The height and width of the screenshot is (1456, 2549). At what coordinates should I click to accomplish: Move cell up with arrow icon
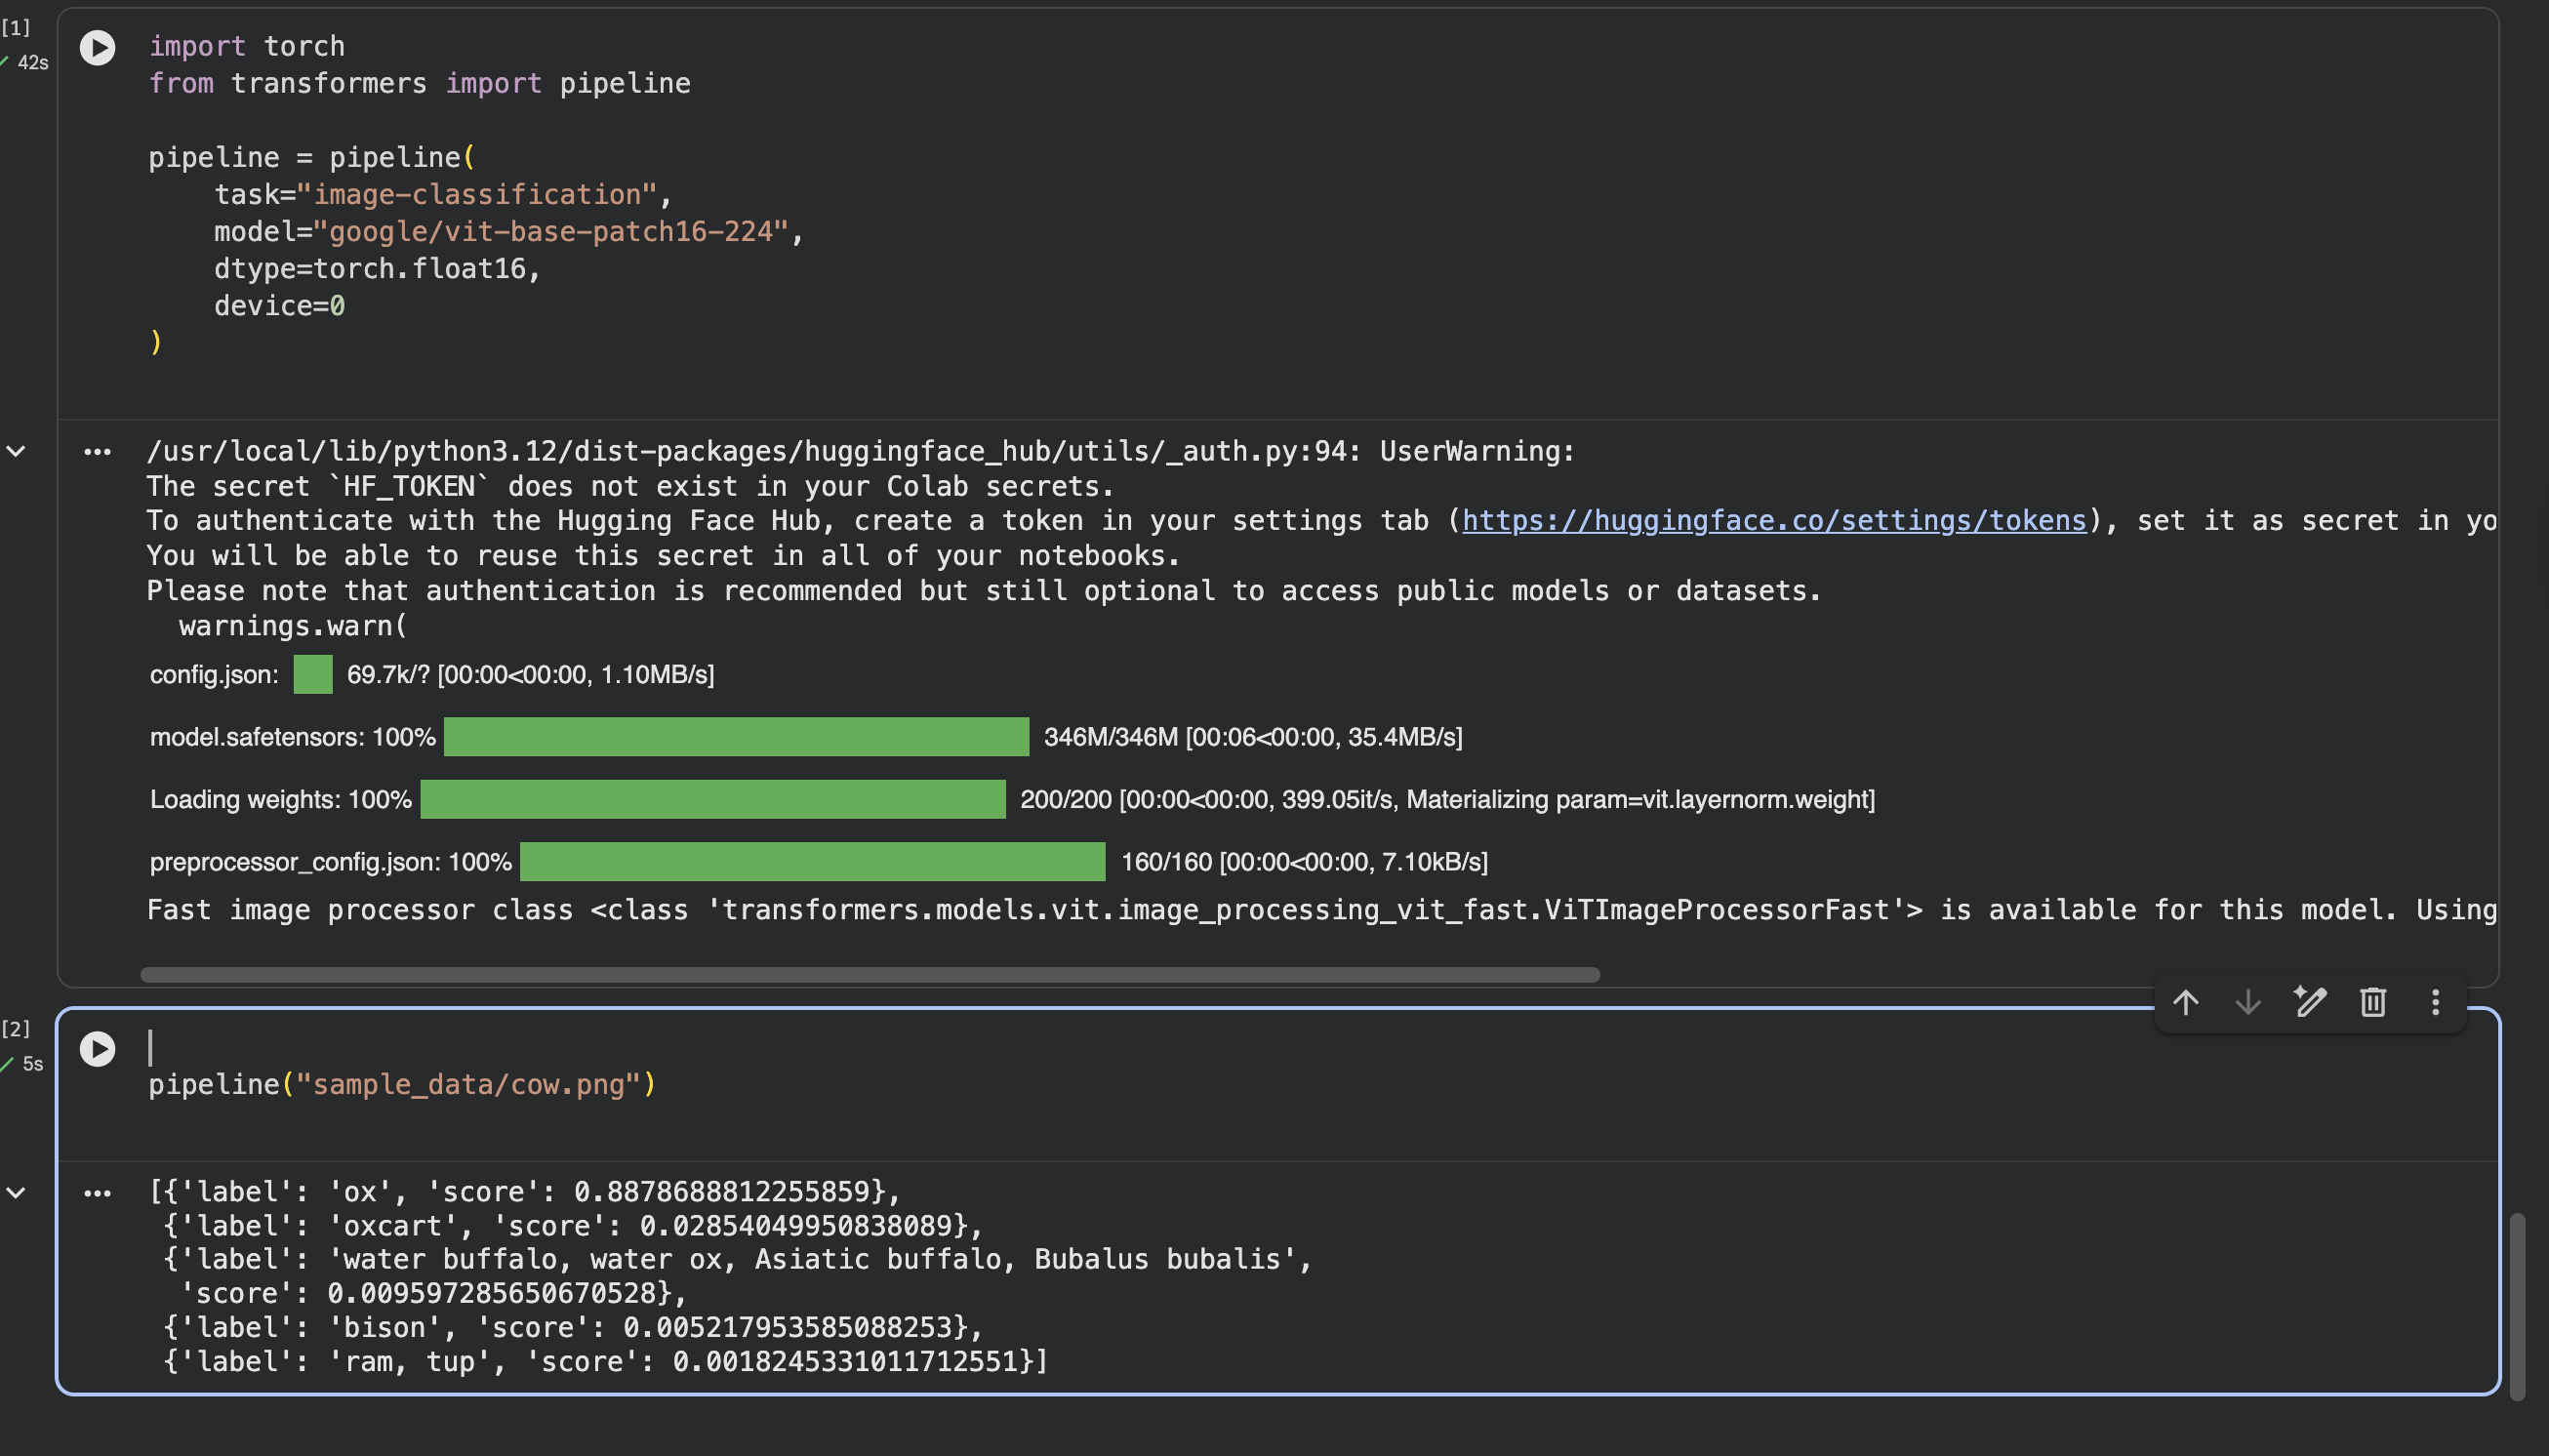[2185, 1002]
